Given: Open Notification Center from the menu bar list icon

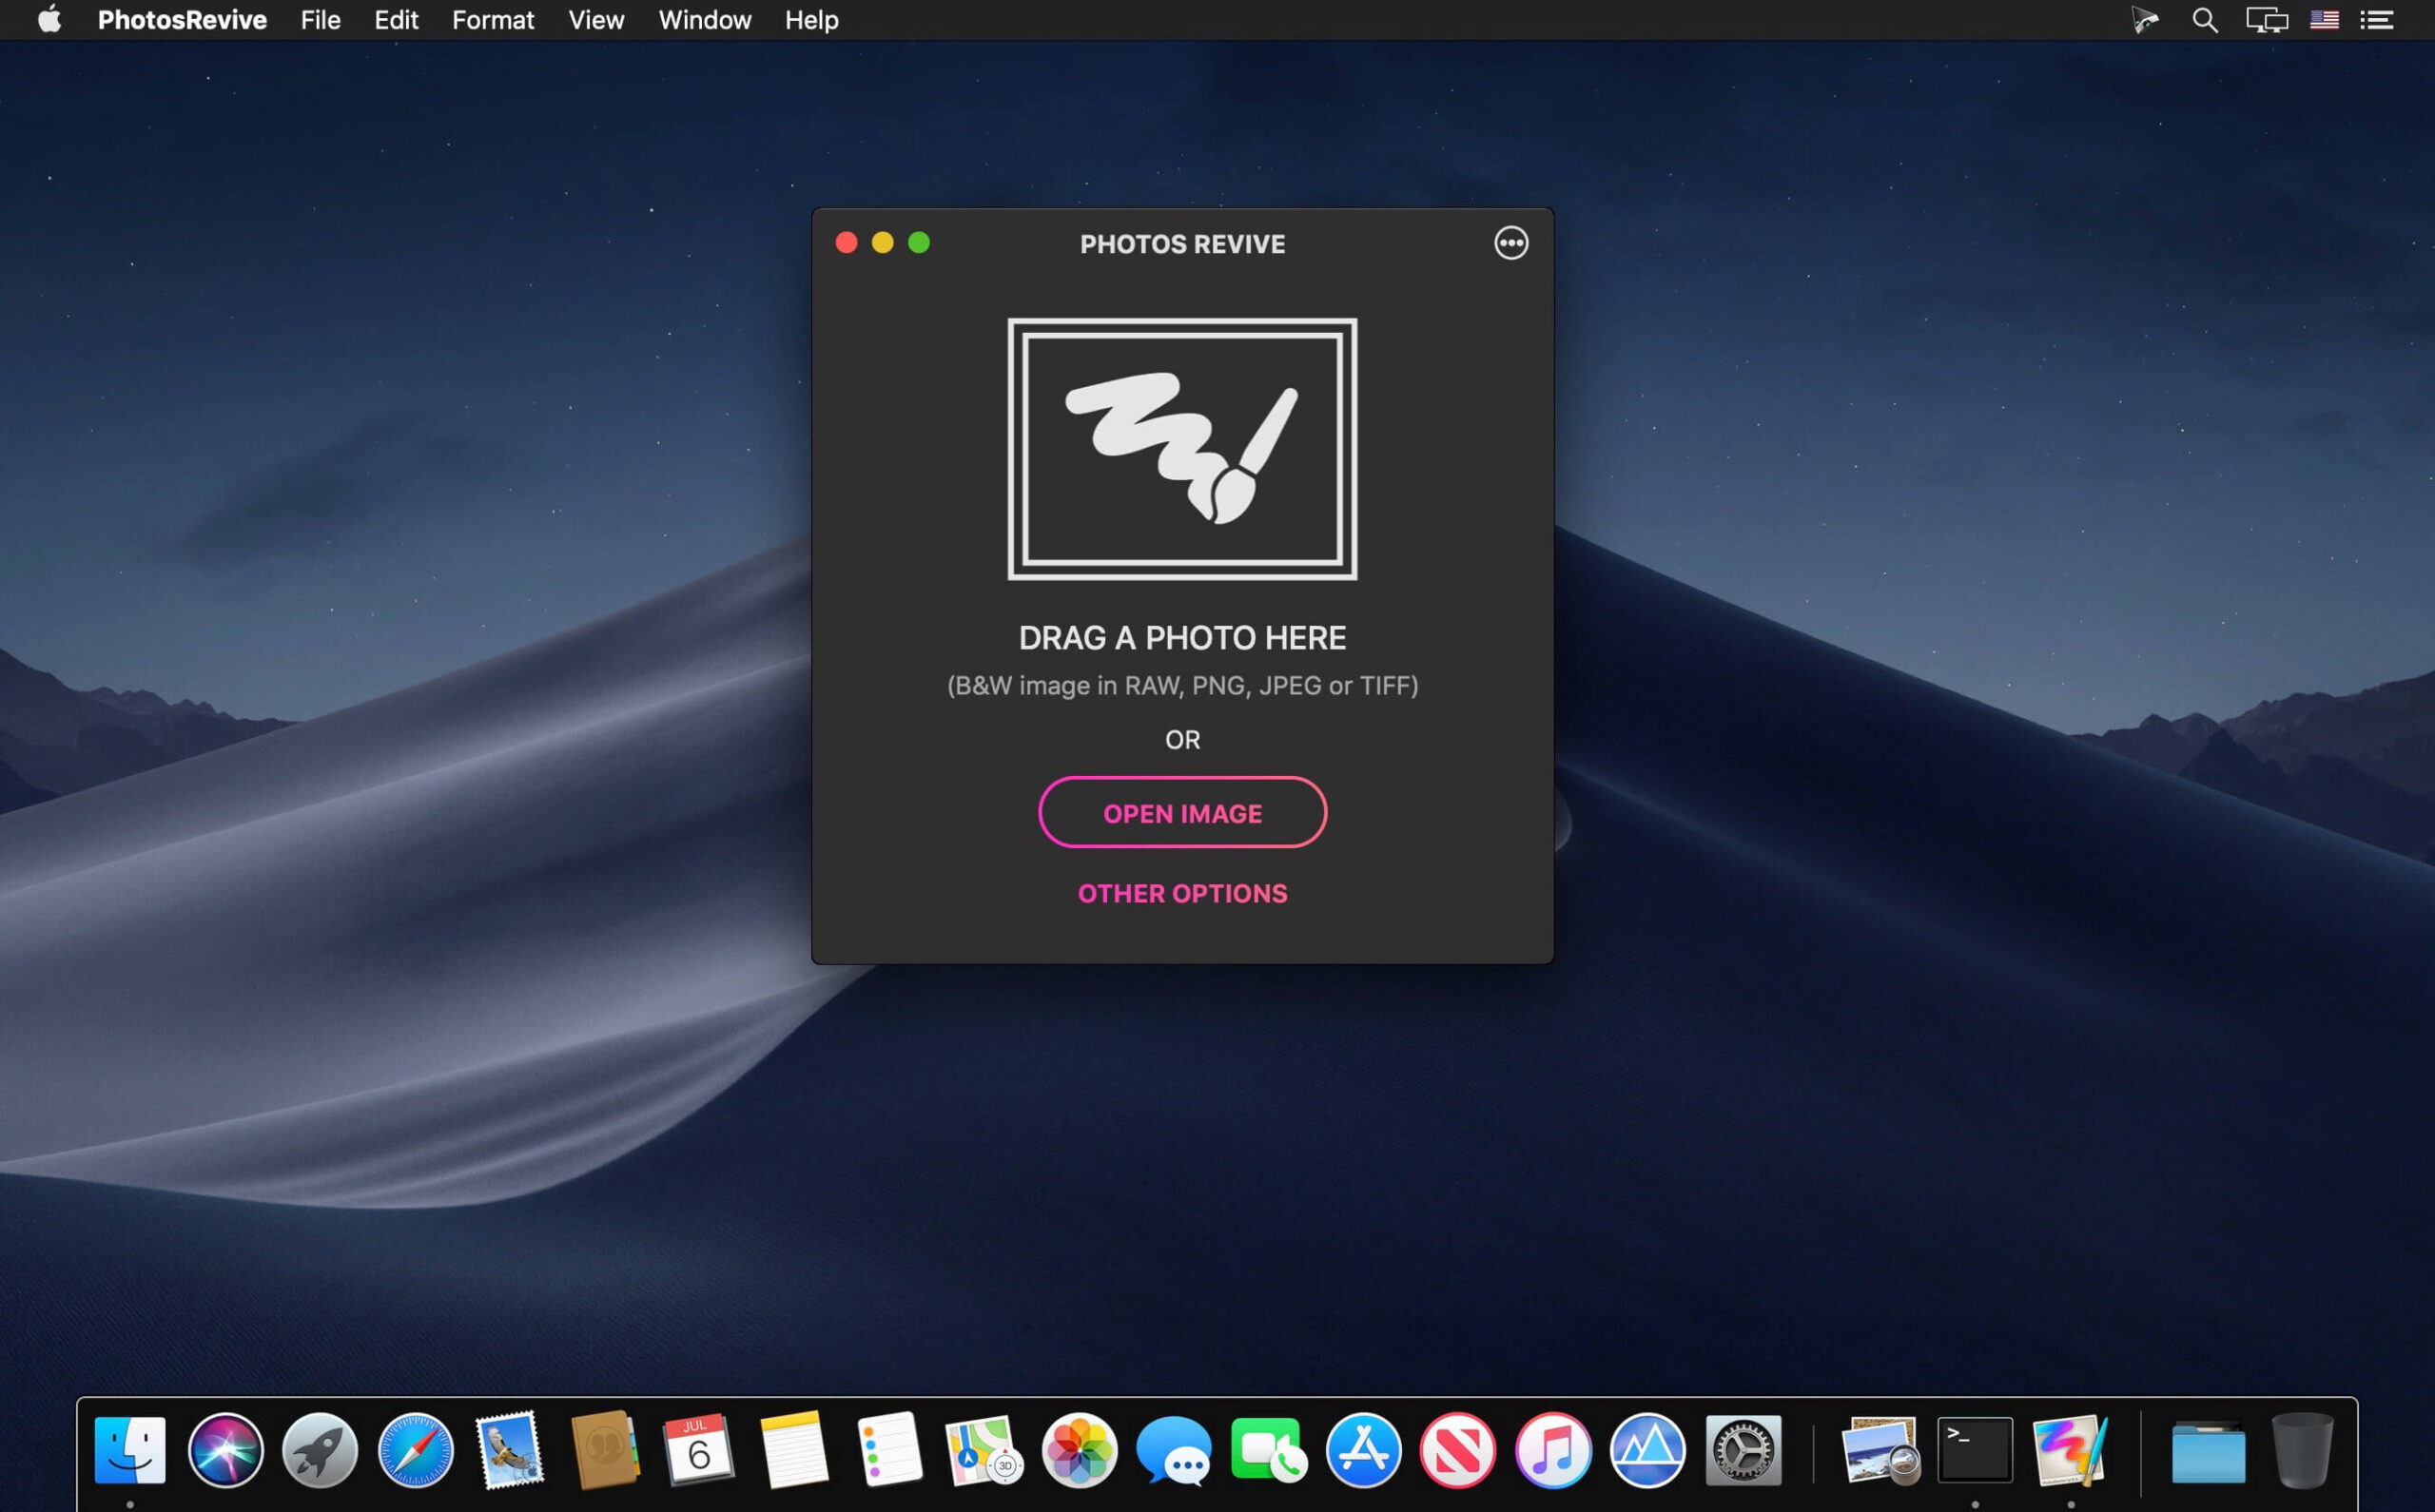Looking at the screenshot, I should [2376, 19].
